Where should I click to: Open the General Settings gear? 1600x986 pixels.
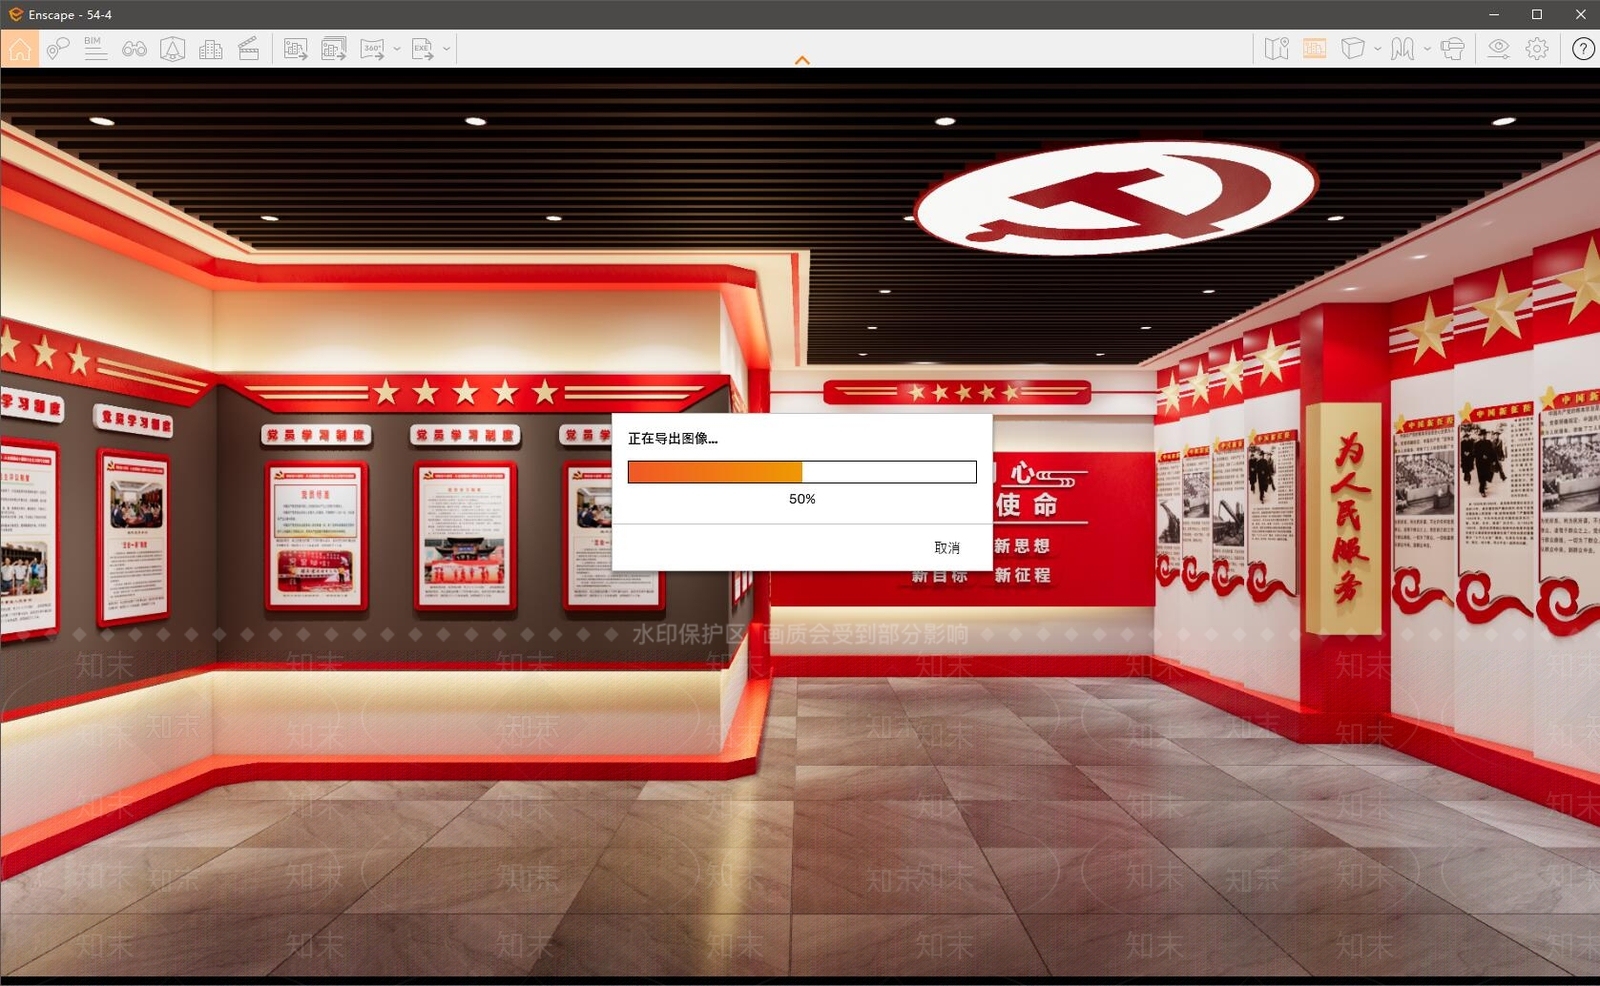(1537, 49)
